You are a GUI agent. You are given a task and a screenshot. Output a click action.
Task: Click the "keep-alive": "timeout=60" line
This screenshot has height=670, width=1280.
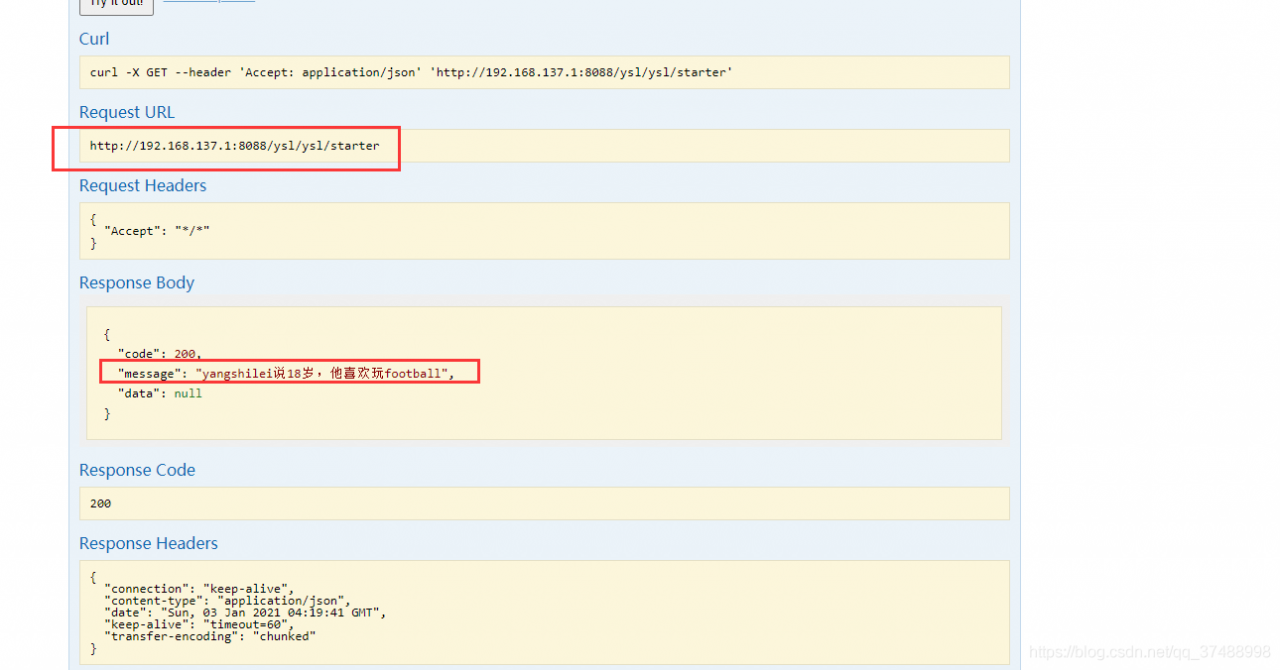200,625
